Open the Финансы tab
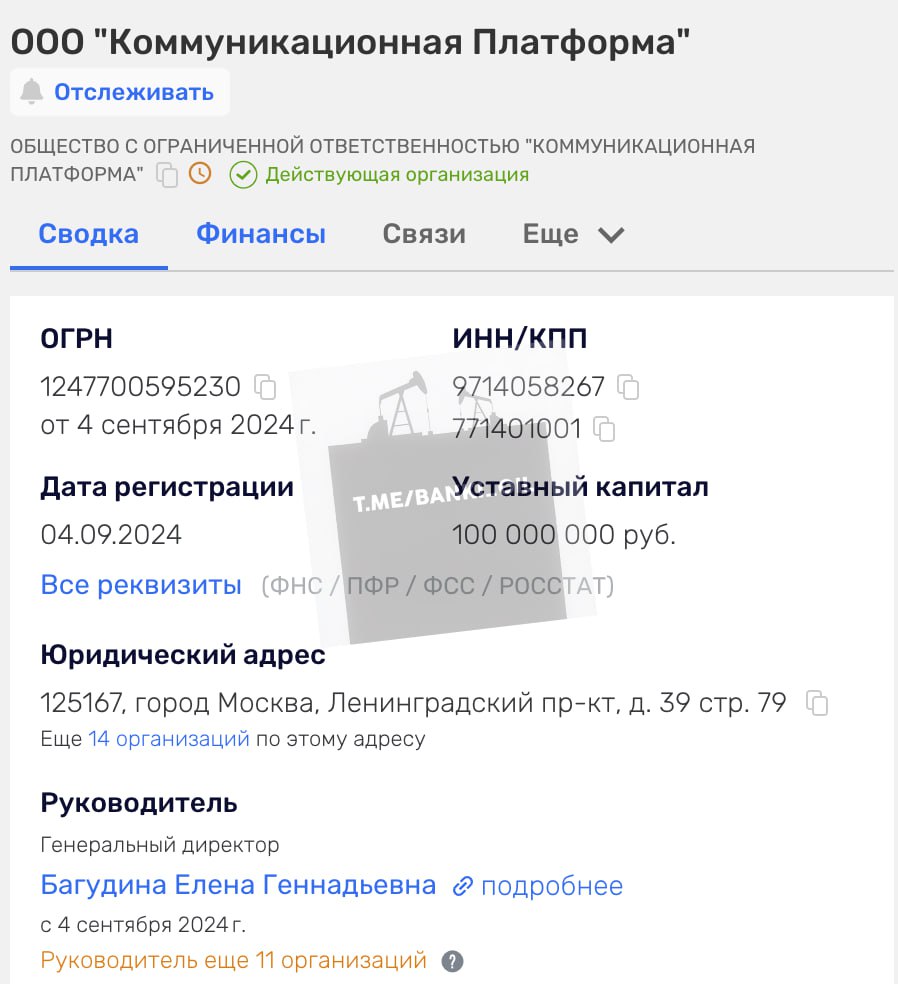 (261, 234)
